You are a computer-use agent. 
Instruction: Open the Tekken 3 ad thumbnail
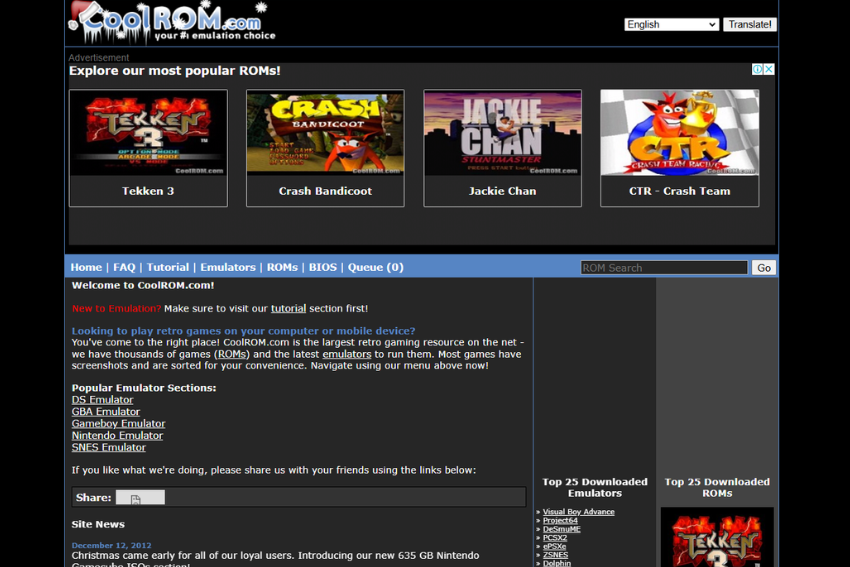point(148,133)
